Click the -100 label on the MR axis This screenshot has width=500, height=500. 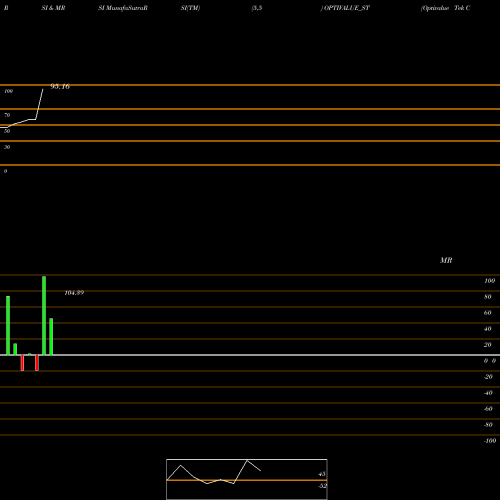tap(490, 441)
